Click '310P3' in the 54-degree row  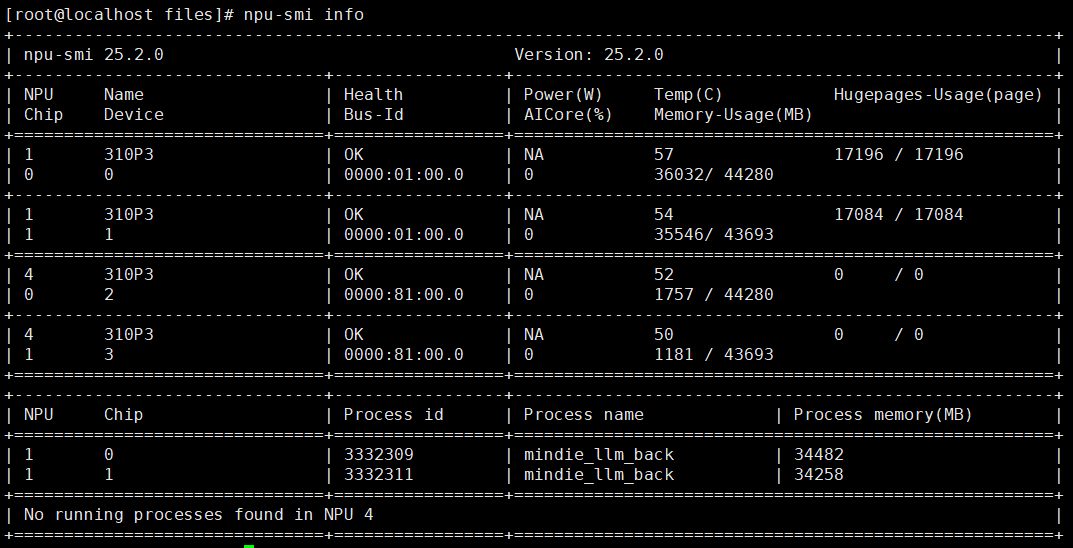(x=129, y=215)
